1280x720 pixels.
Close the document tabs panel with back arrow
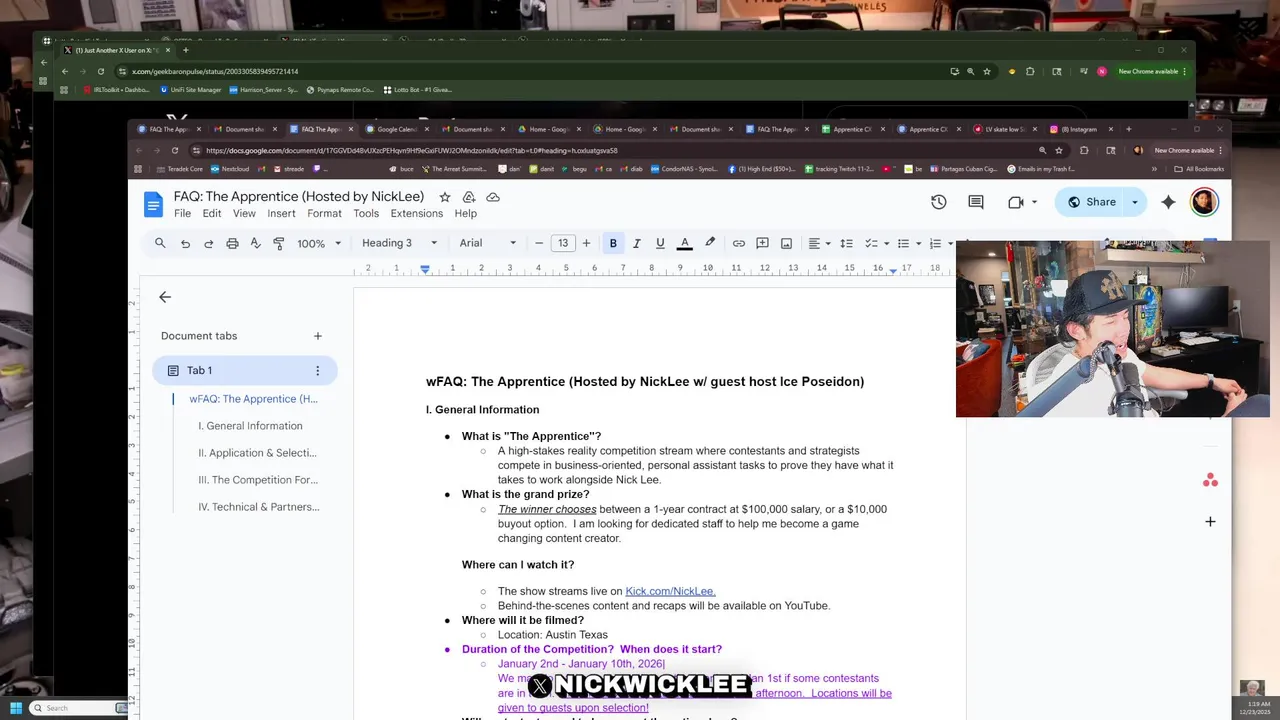pos(165,297)
